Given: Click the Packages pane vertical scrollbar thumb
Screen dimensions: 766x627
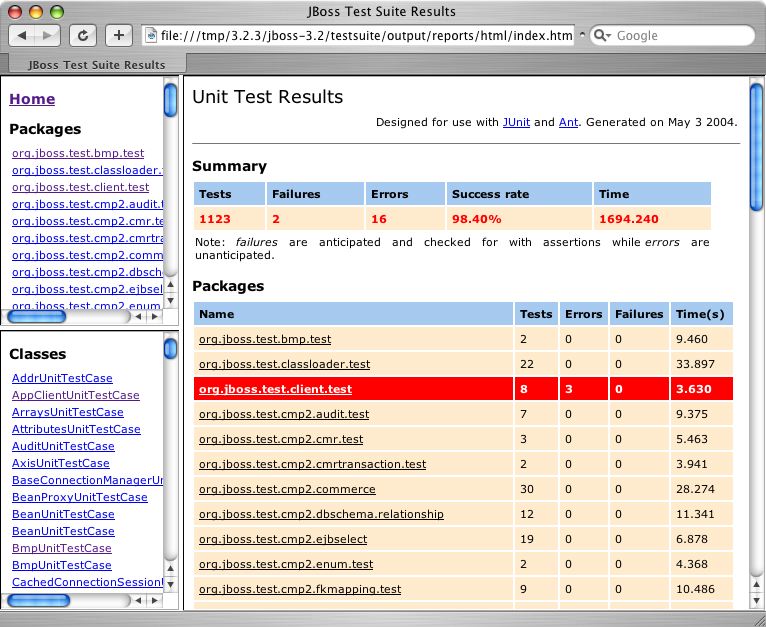Looking at the screenshot, I should [x=170, y=100].
